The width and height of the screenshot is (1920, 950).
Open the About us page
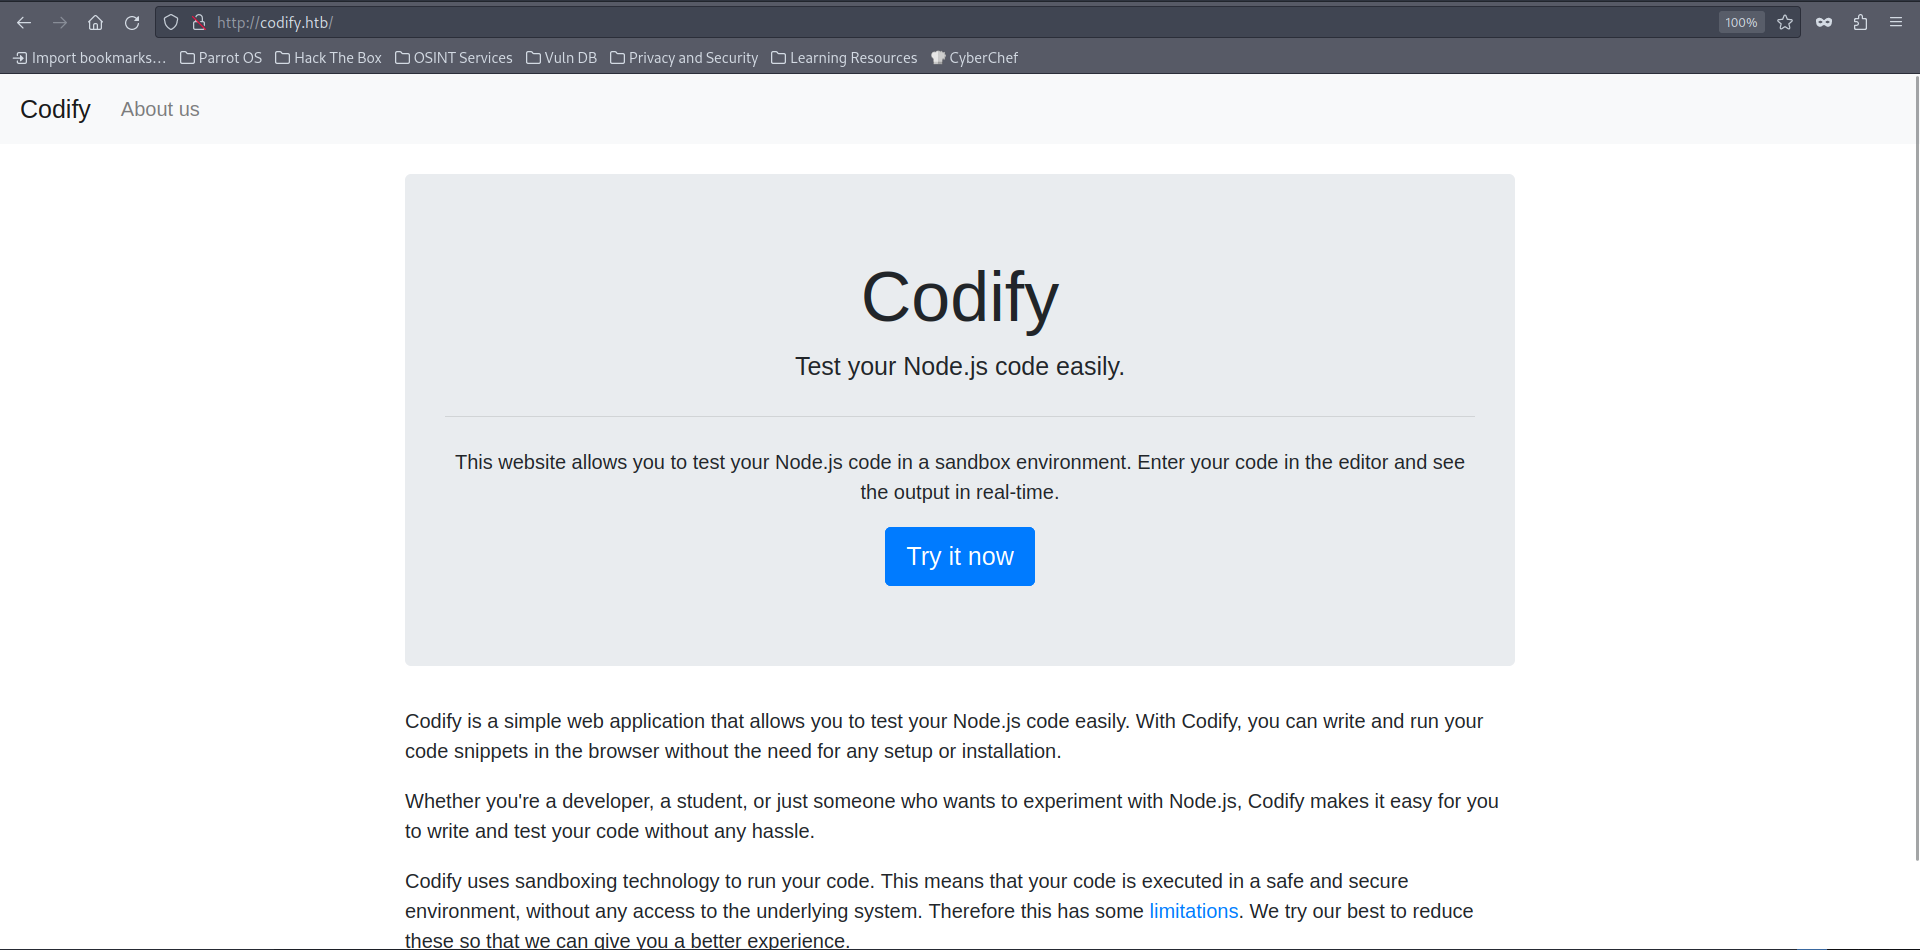(x=160, y=109)
